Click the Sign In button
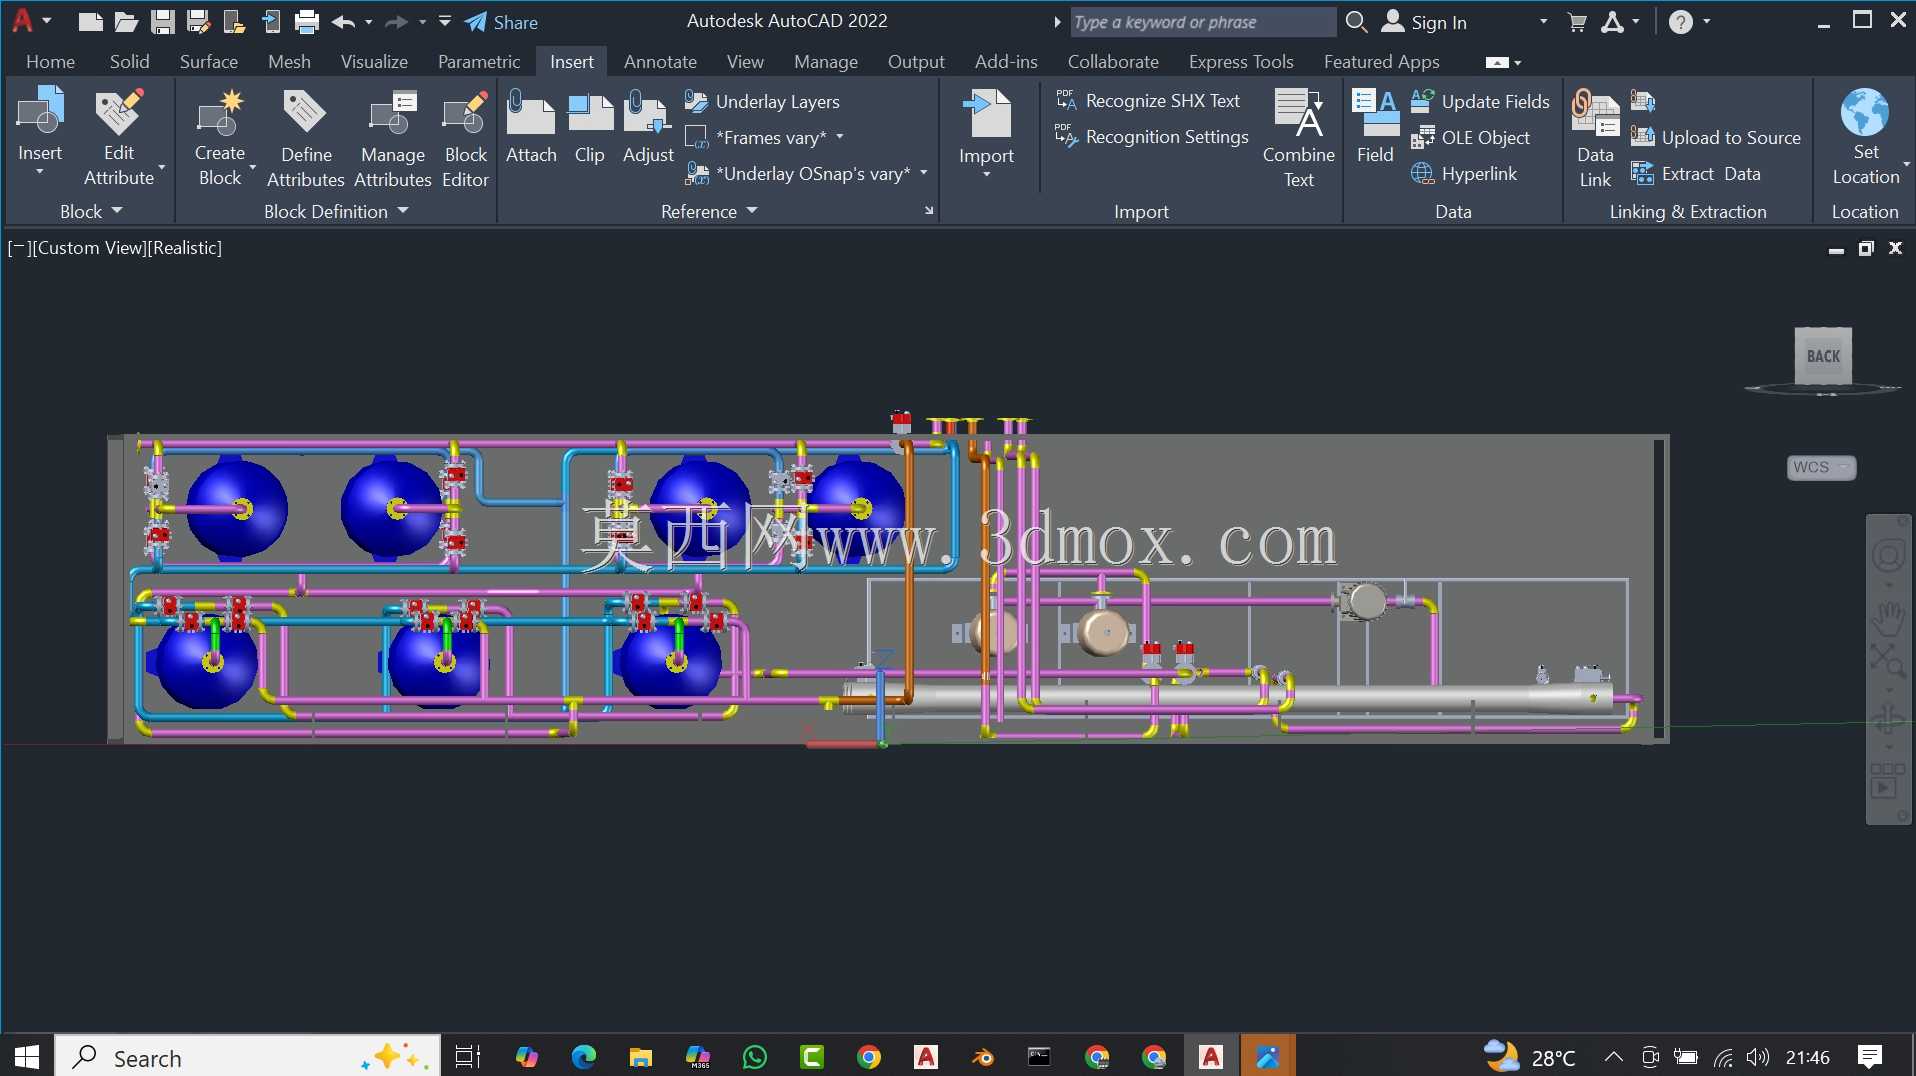Viewport: 1916px width, 1076px height. [x=1424, y=22]
